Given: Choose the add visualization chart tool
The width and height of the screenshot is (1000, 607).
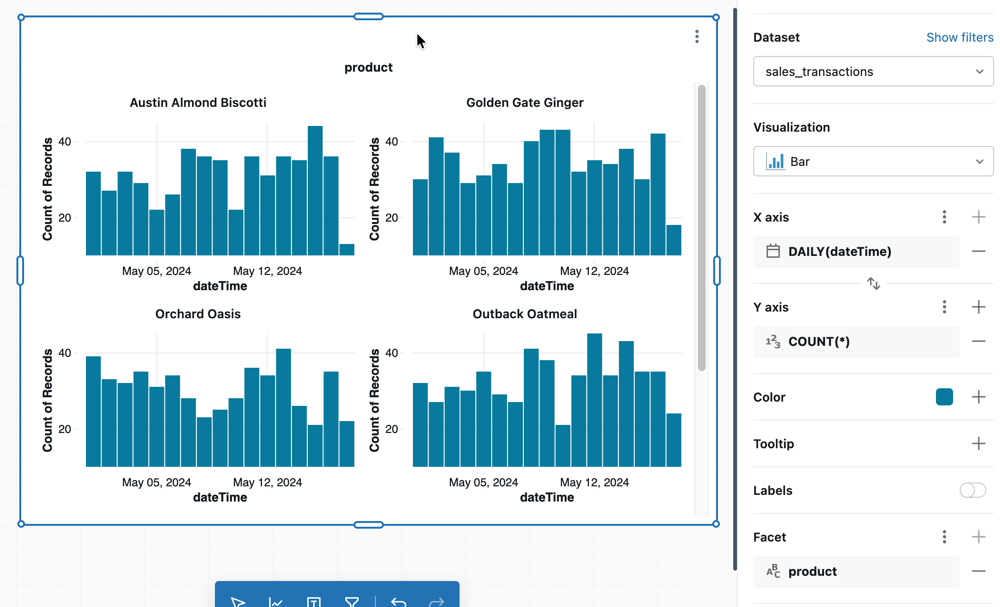Looking at the screenshot, I should pos(276,602).
